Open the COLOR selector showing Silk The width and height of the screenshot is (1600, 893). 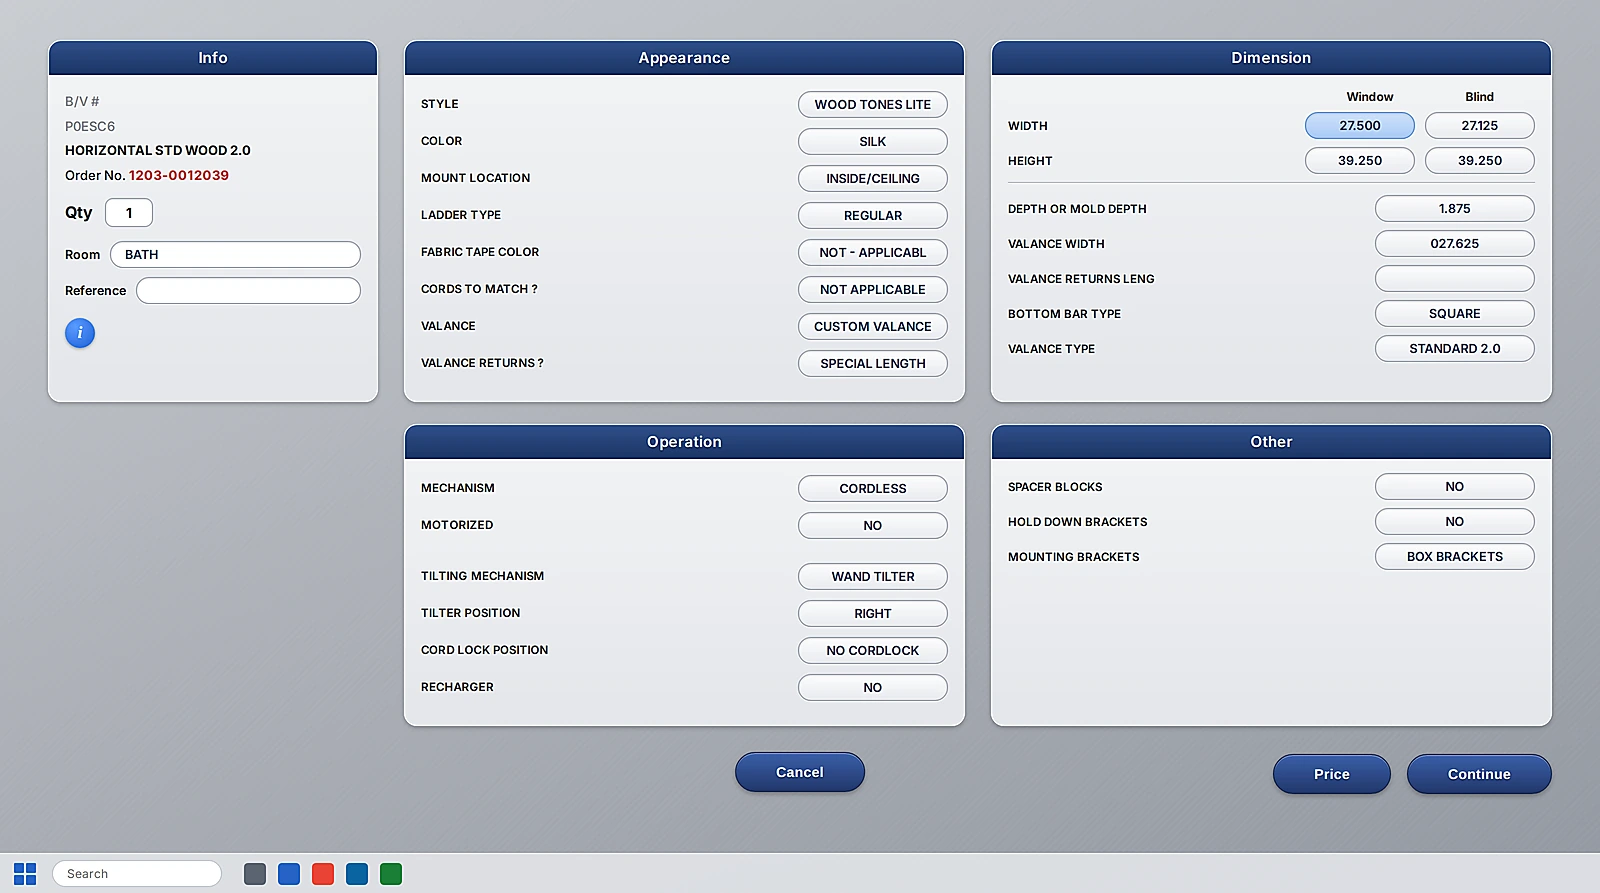[873, 142]
